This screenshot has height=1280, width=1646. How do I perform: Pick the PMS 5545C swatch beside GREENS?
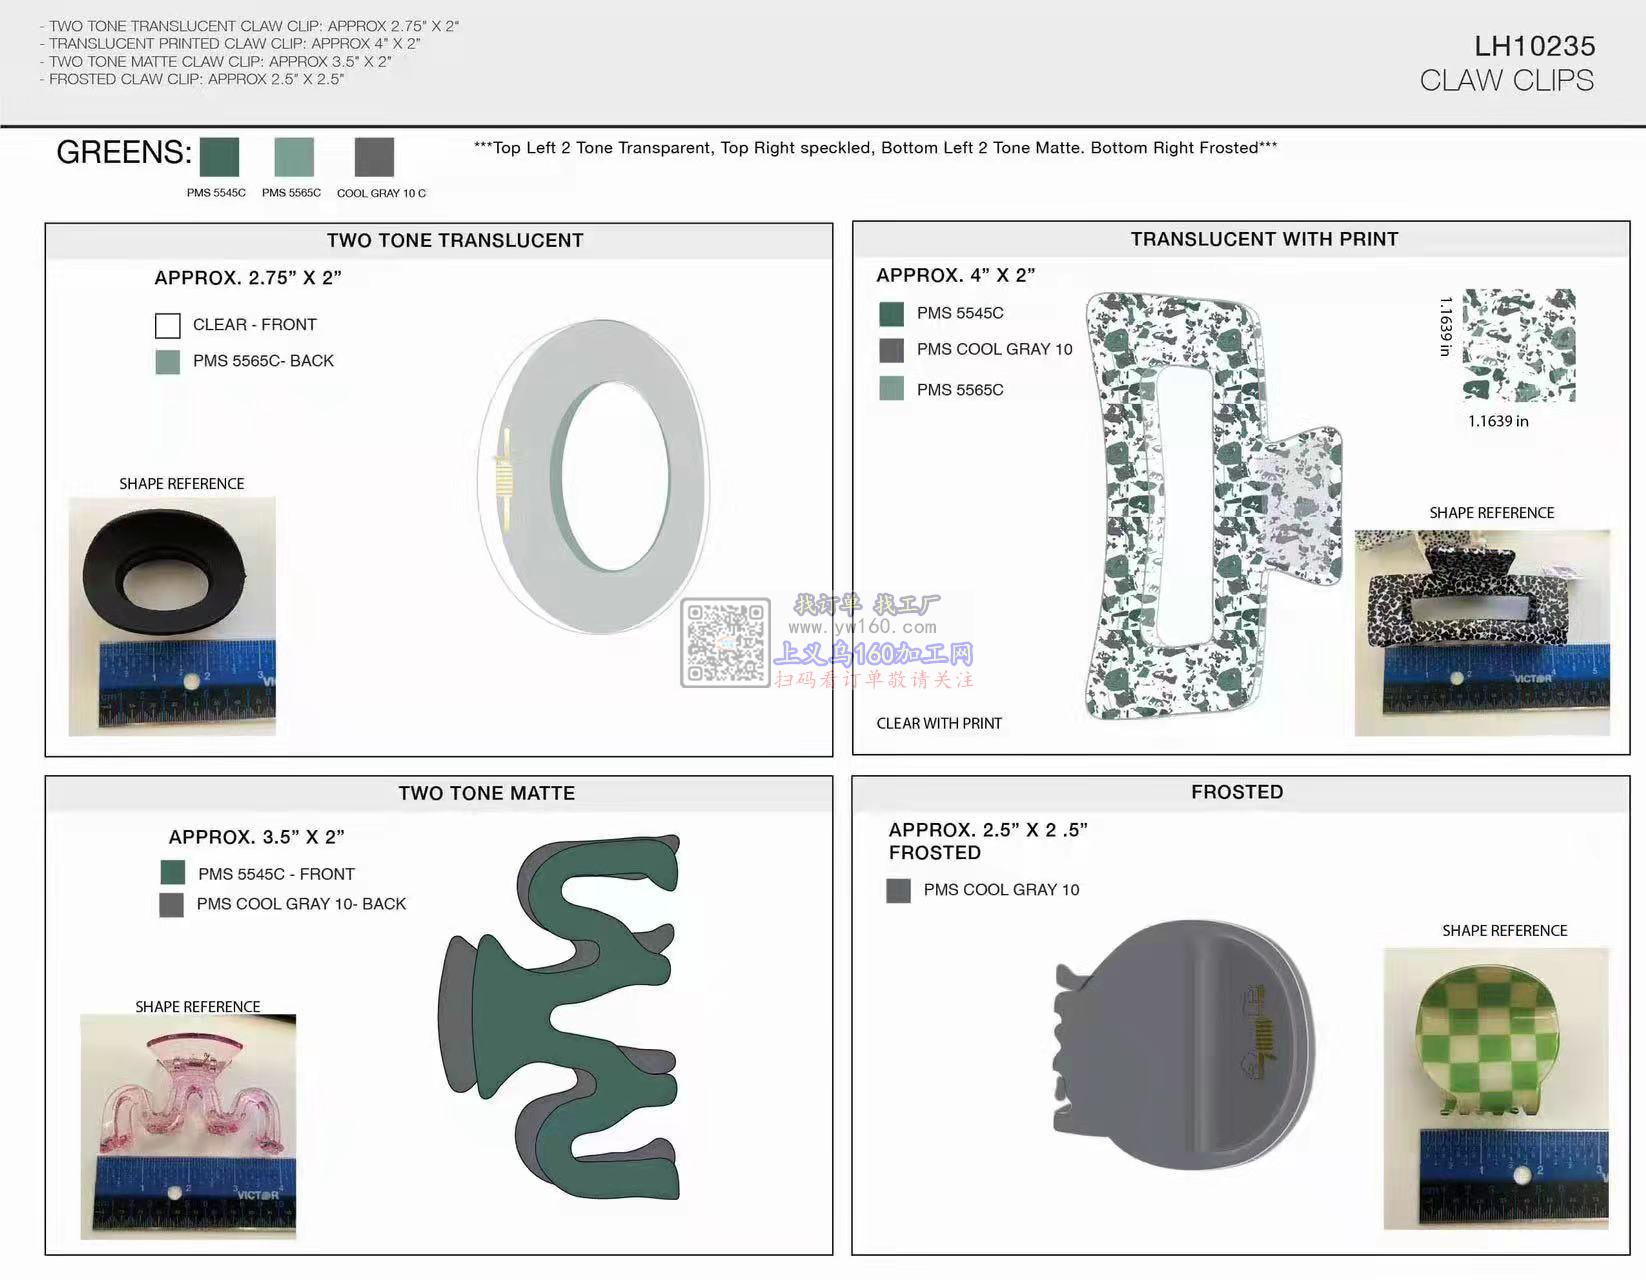tap(219, 157)
